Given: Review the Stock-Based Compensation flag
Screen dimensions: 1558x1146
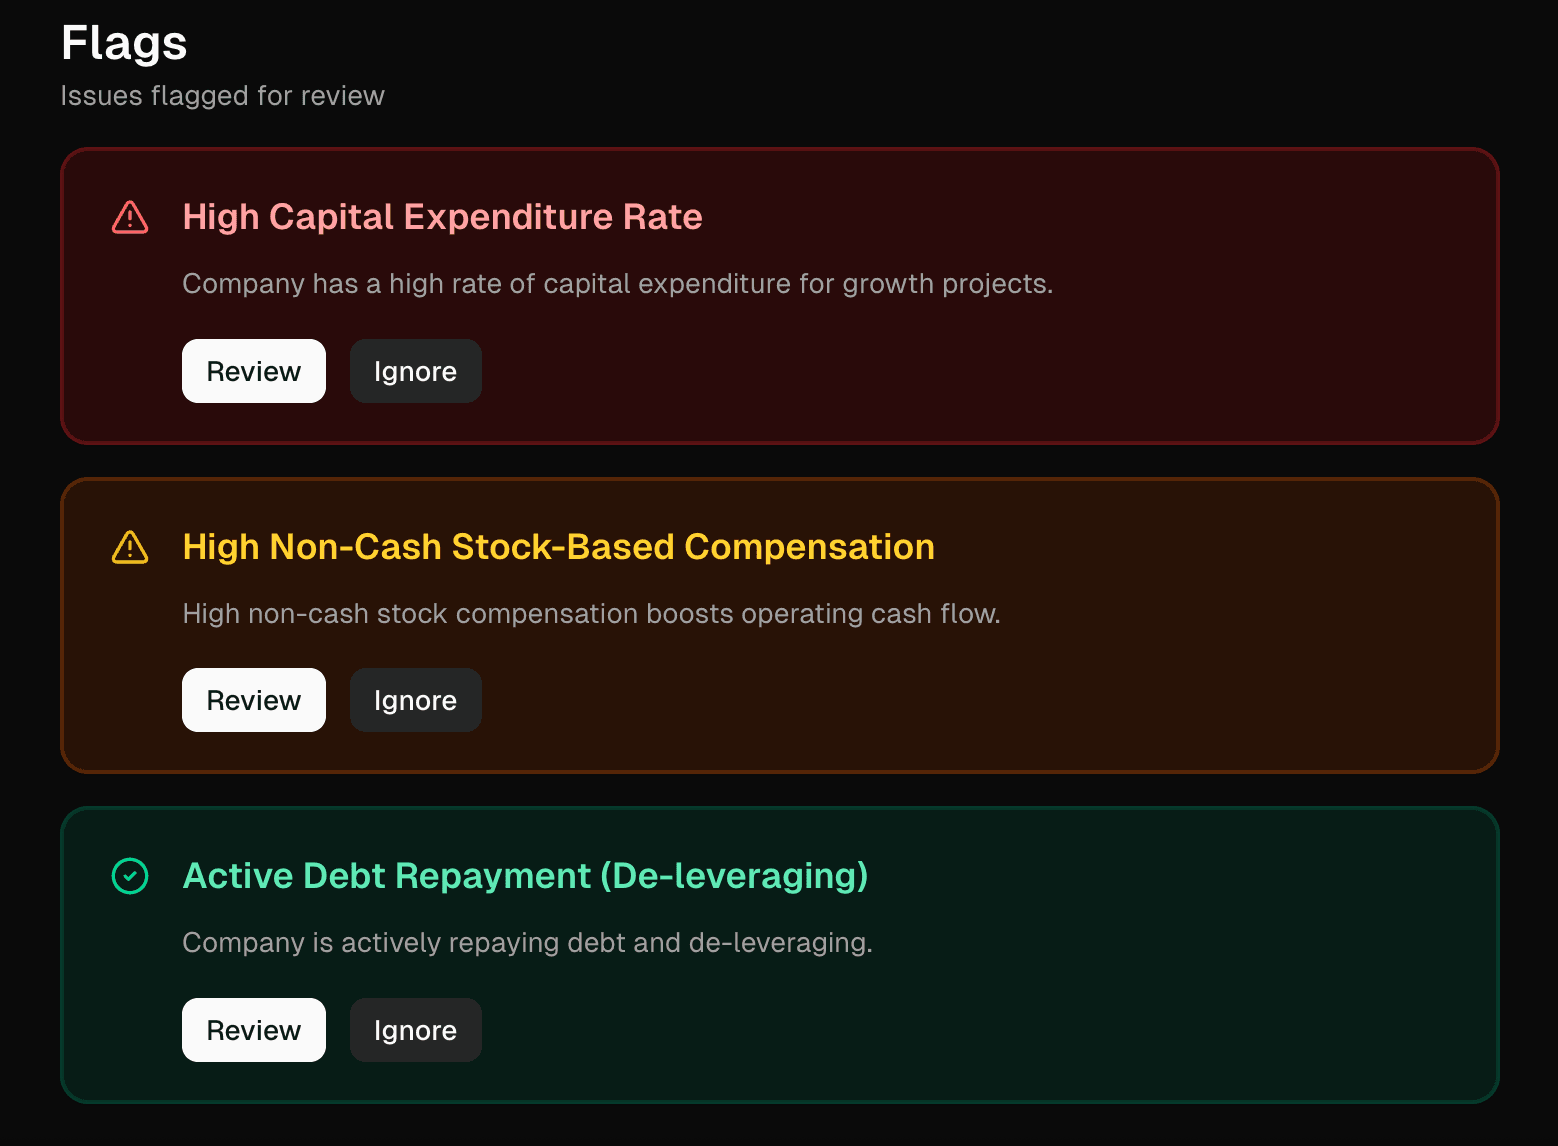Looking at the screenshot, I should (x=254, y=700).
